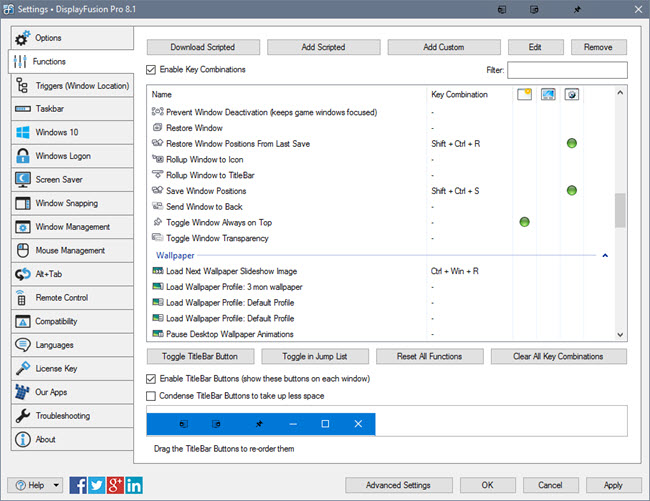Screen dimensions: 650x501
Task: Open the Mouse Management tab
Action: coord(72,251)
